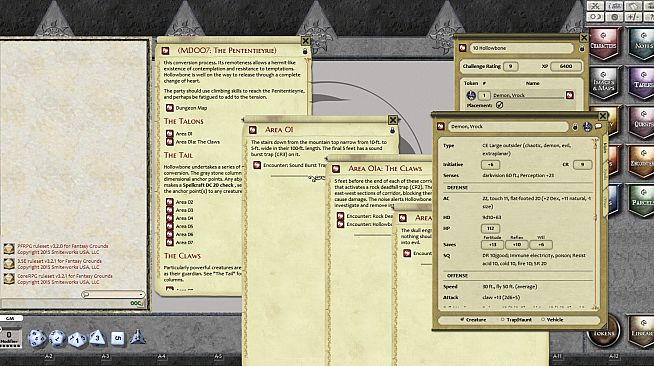Open the Characters sidebar panel

pyautogui.click(x=604, y=44)
